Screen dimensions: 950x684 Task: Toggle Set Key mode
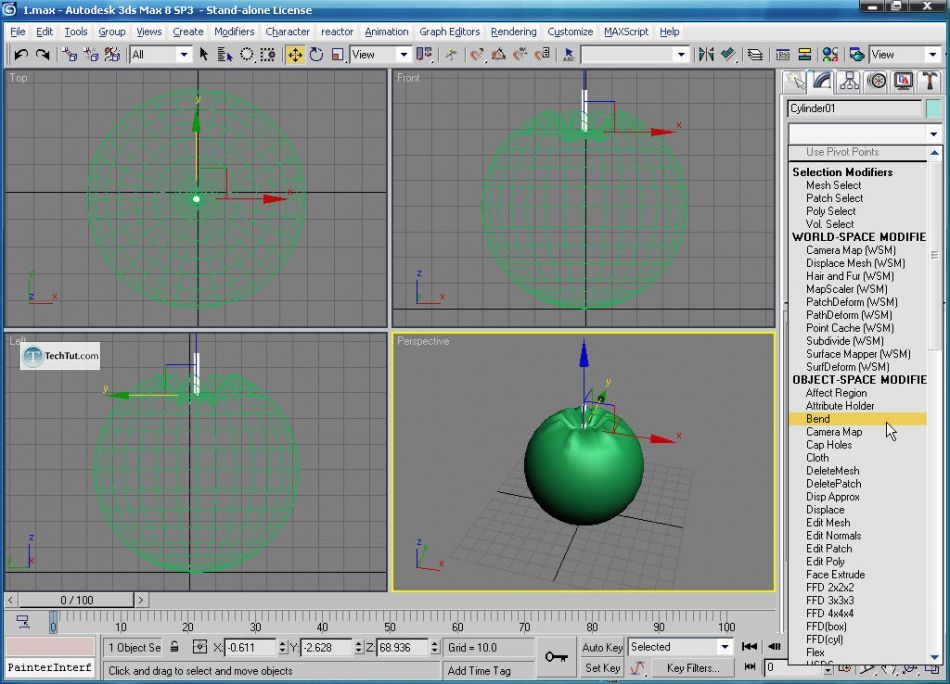pyautogui.click(x=602, y=668)
